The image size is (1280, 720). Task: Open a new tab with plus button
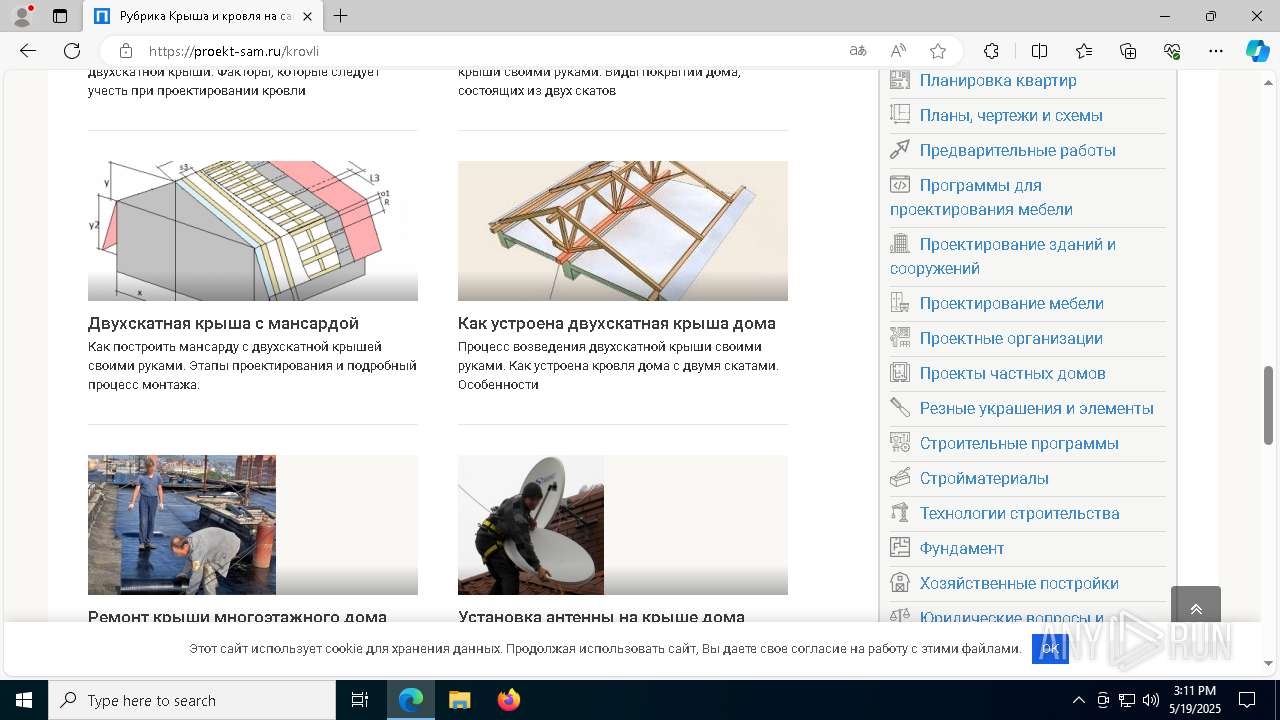point(340,16)
